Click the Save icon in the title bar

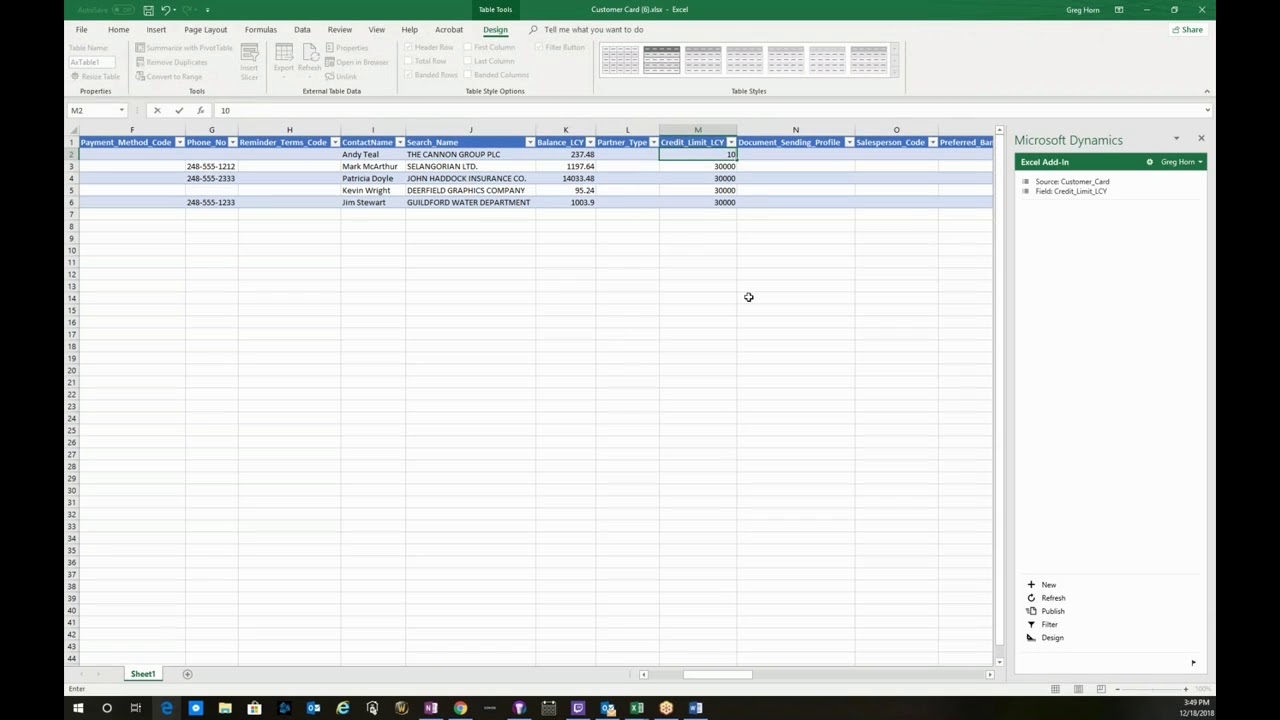pyautogui.click(x=148, y=10)
